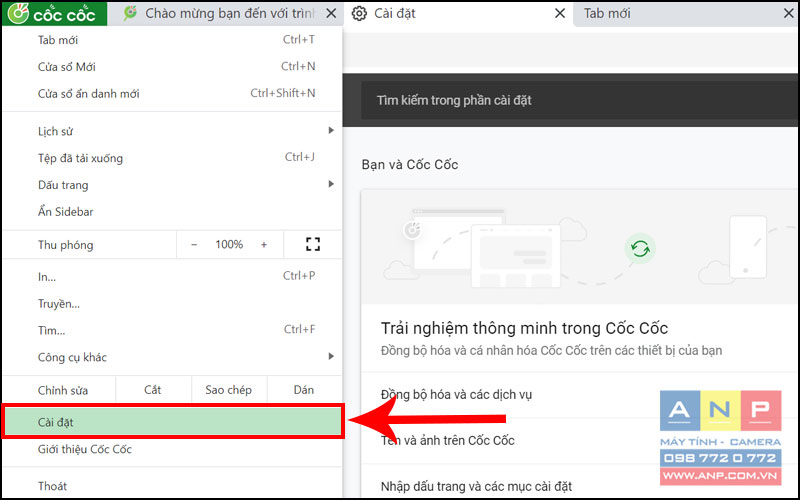The height and width of the screenshot is (500, 800).
Task: Click the 100% zoom value
Action: click(x=229, y=244)
